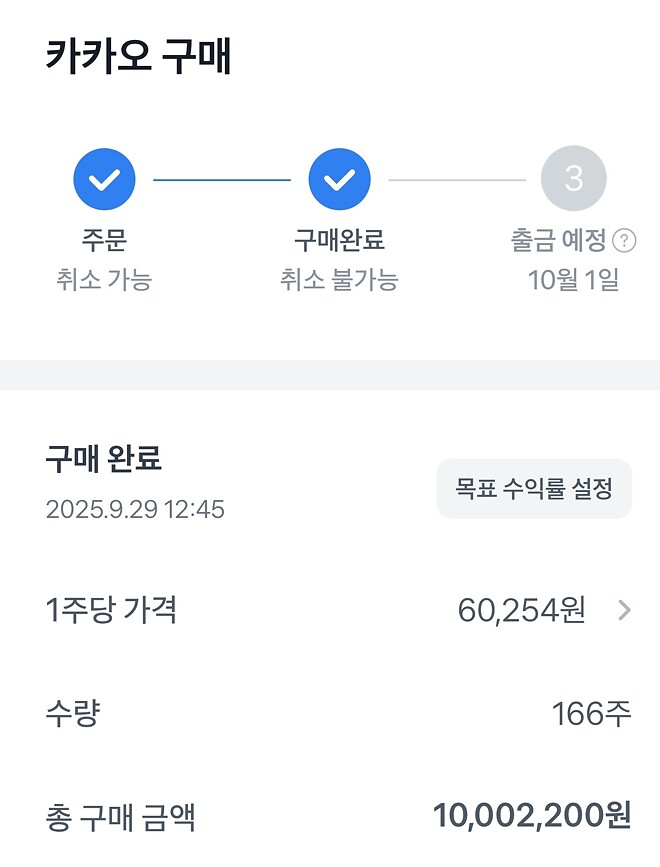This screenshot has width=660, height=867.
Task: Click the progress line between 주문 and 구매완료
Action: (222, 178)
